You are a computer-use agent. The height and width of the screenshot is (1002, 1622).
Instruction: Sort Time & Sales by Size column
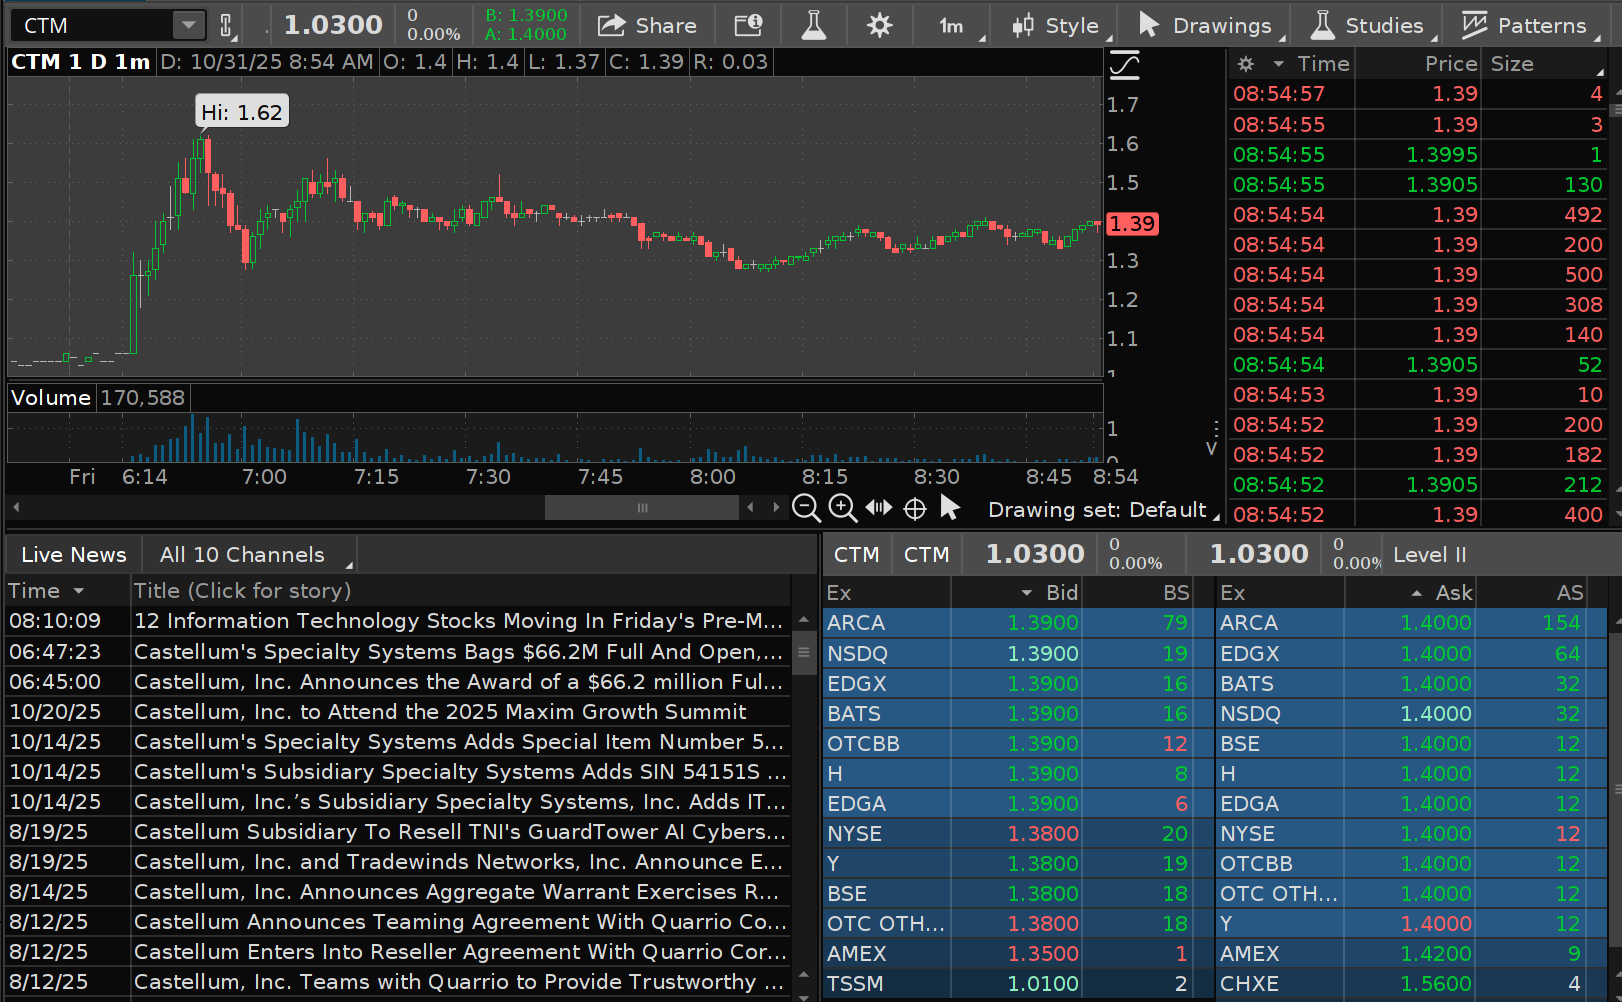click(x=1512, y=64)
